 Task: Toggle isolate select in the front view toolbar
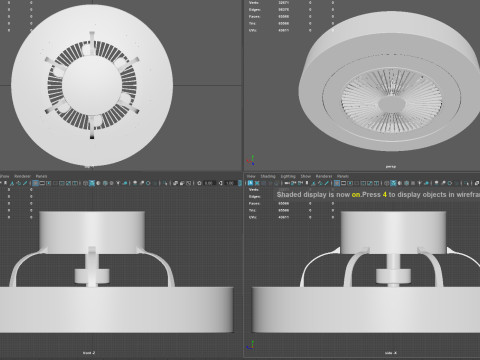(x=165, y=183)
